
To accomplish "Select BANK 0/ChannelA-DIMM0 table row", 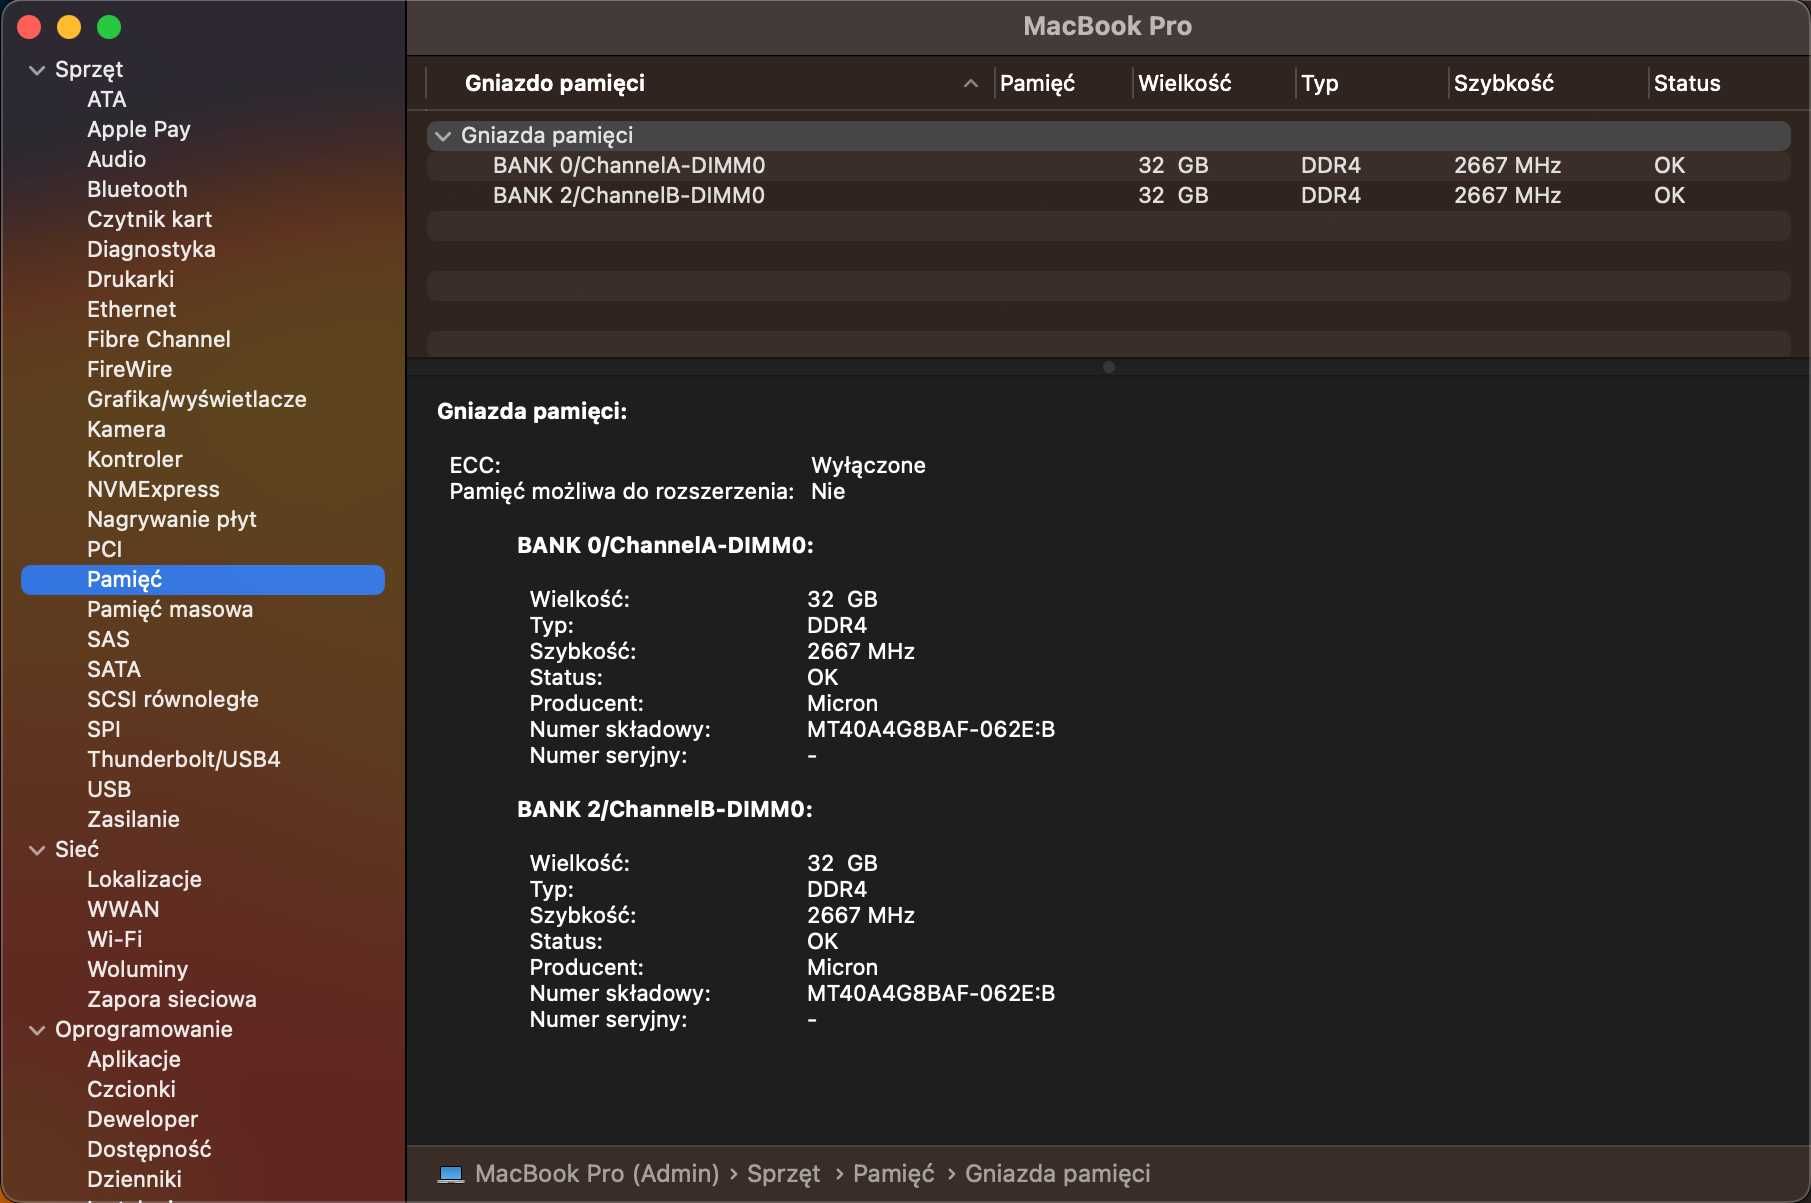I will (x=1108, y=166).
